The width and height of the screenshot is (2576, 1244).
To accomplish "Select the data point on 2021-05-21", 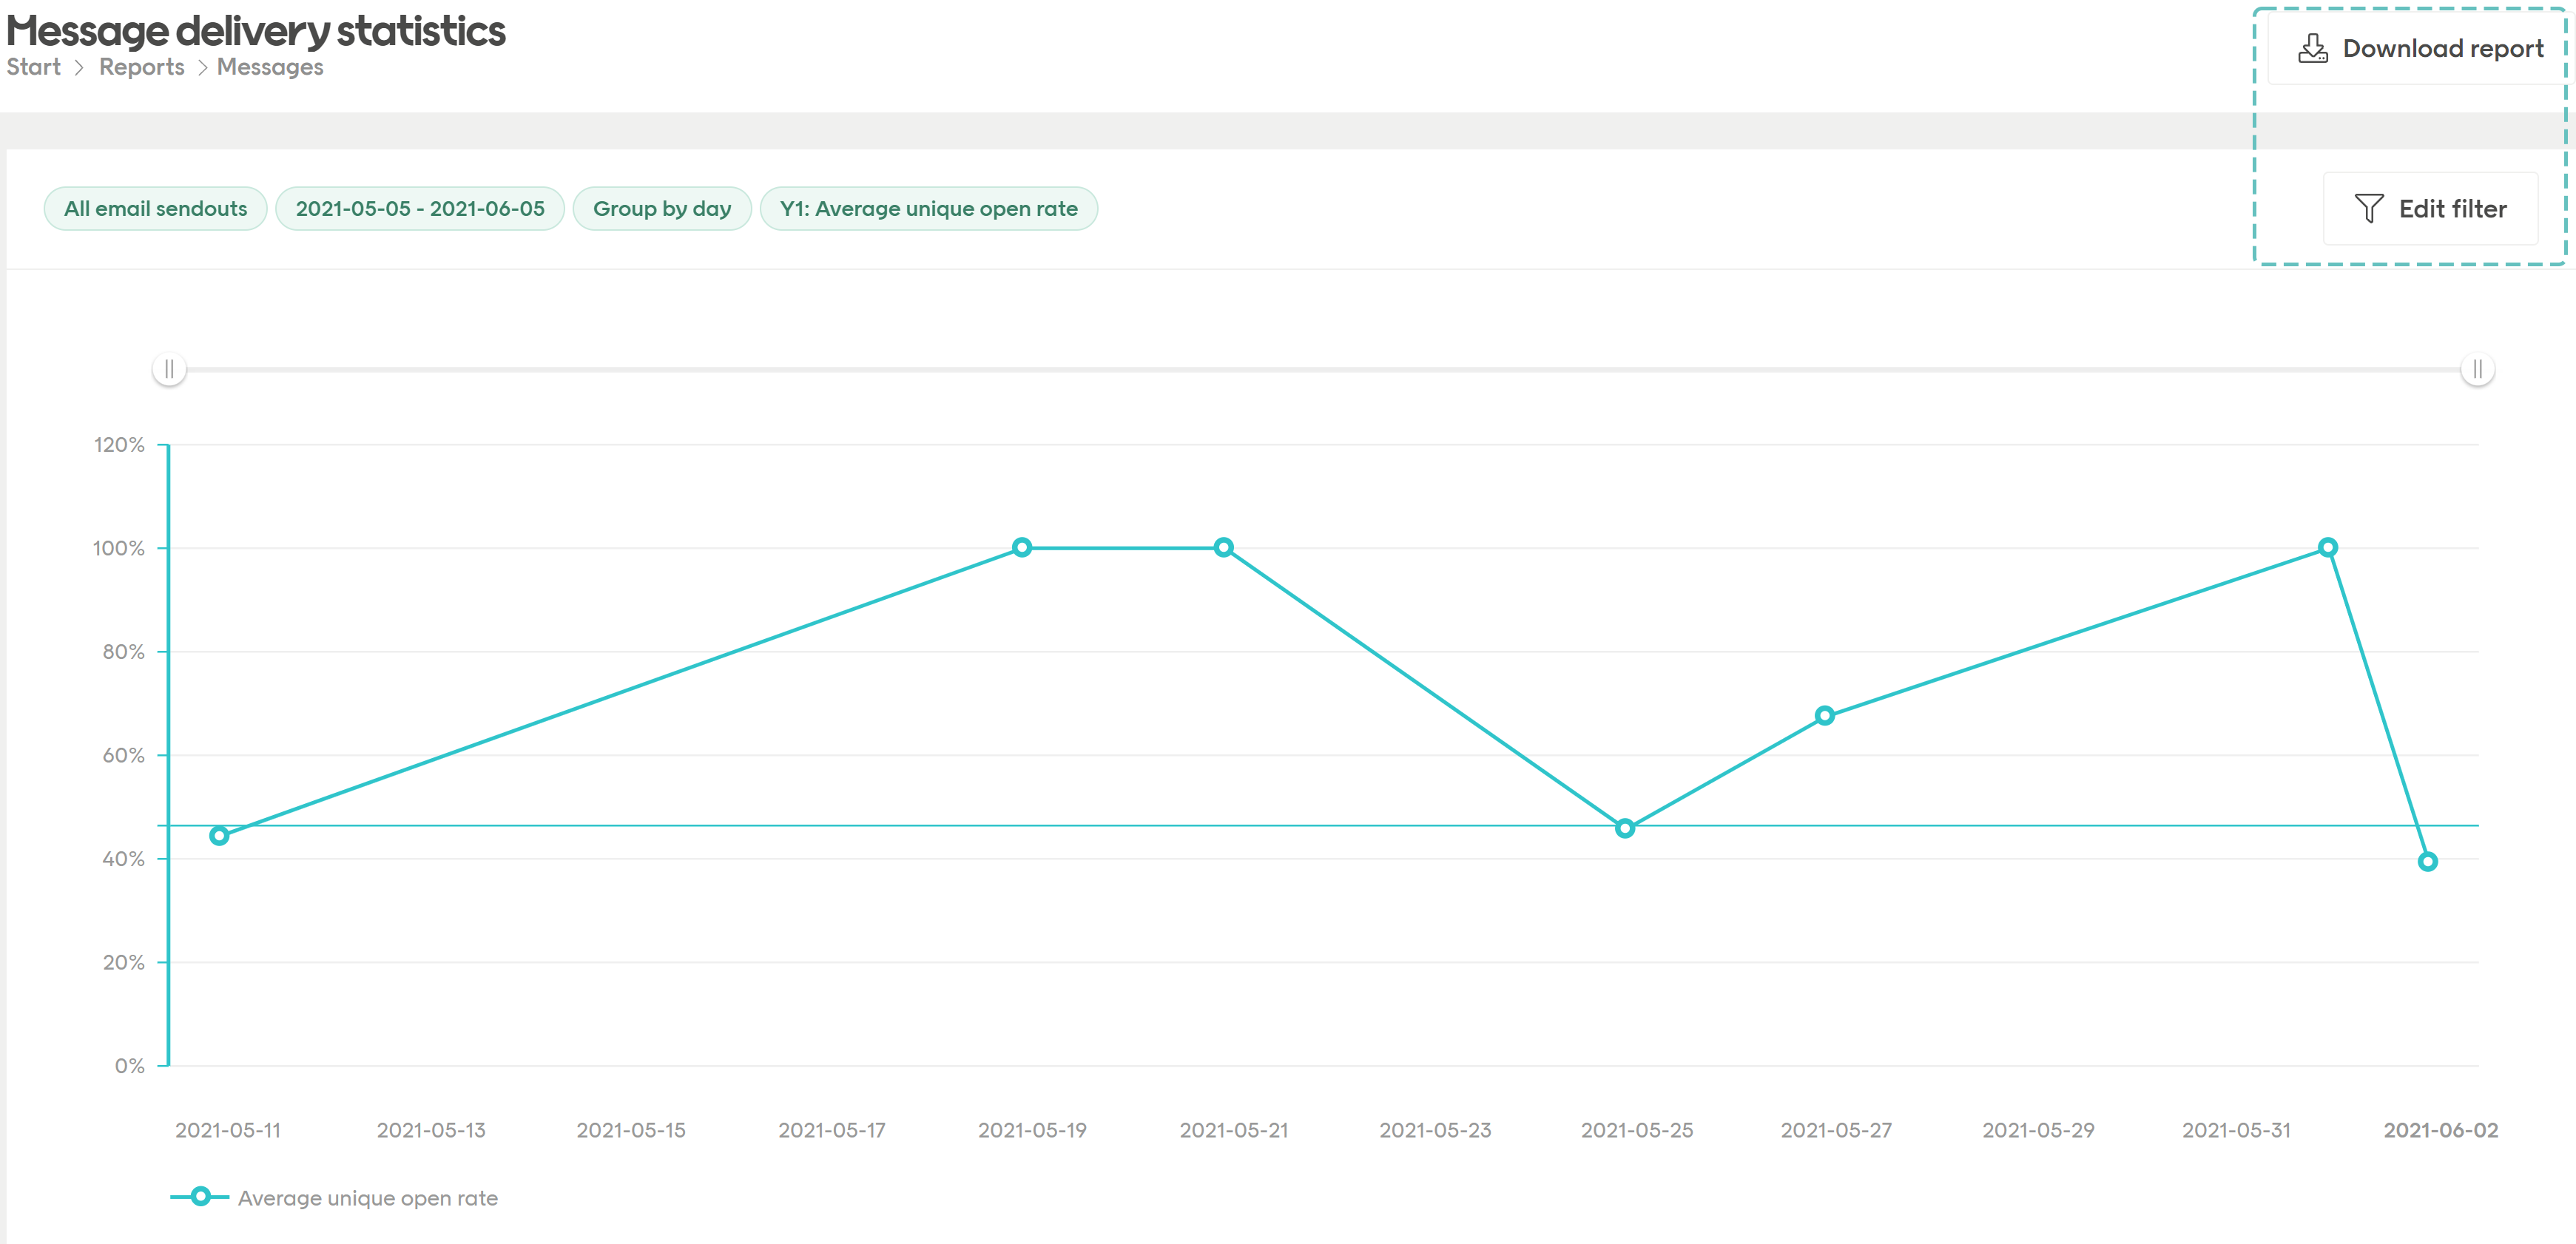I will click(1223, 546).
